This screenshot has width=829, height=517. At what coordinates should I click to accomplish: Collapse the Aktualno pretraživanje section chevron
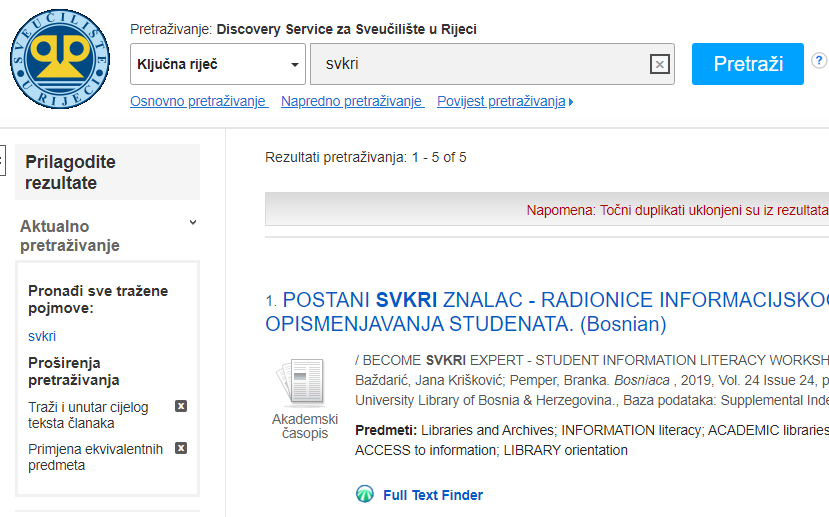[193, 223]
